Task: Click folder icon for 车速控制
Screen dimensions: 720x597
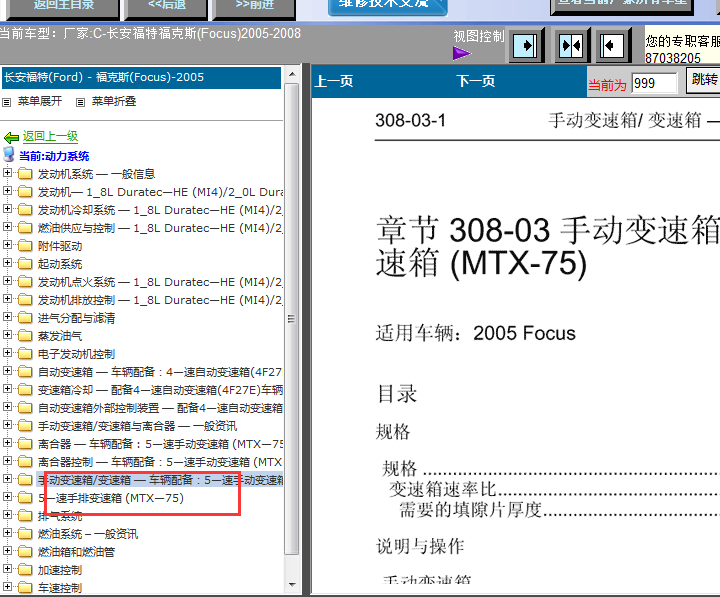Action: [25, 588]
